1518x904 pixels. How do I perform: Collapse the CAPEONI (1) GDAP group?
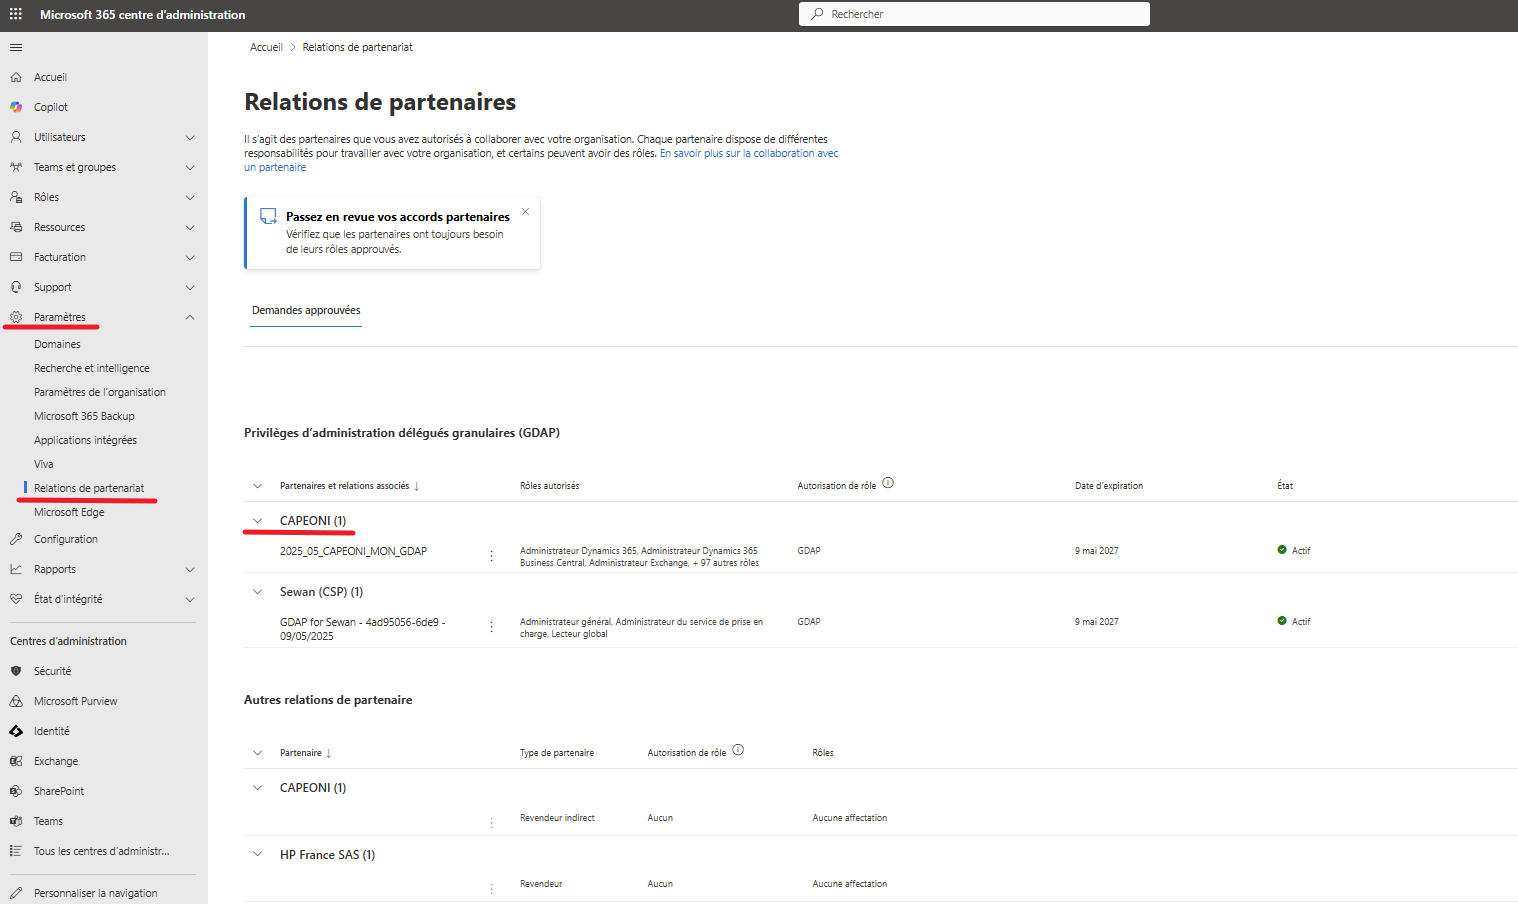click(x=257, y=521)
